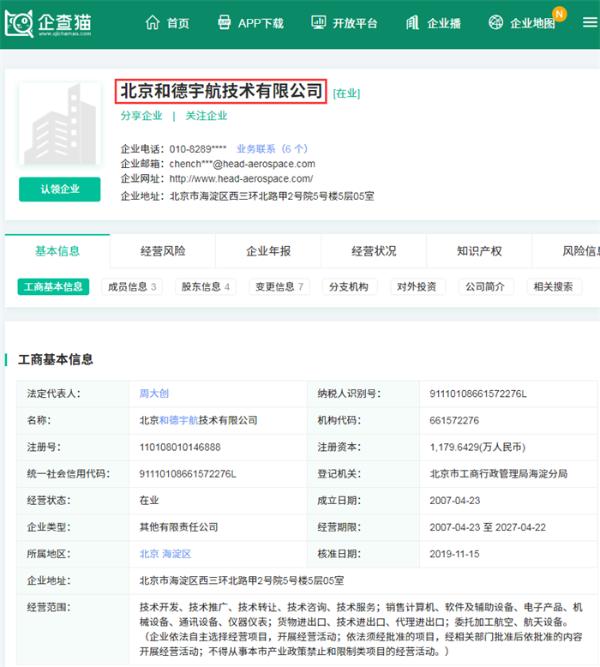
Task: Click company type 其他有限责任公司
Action: 179,527
